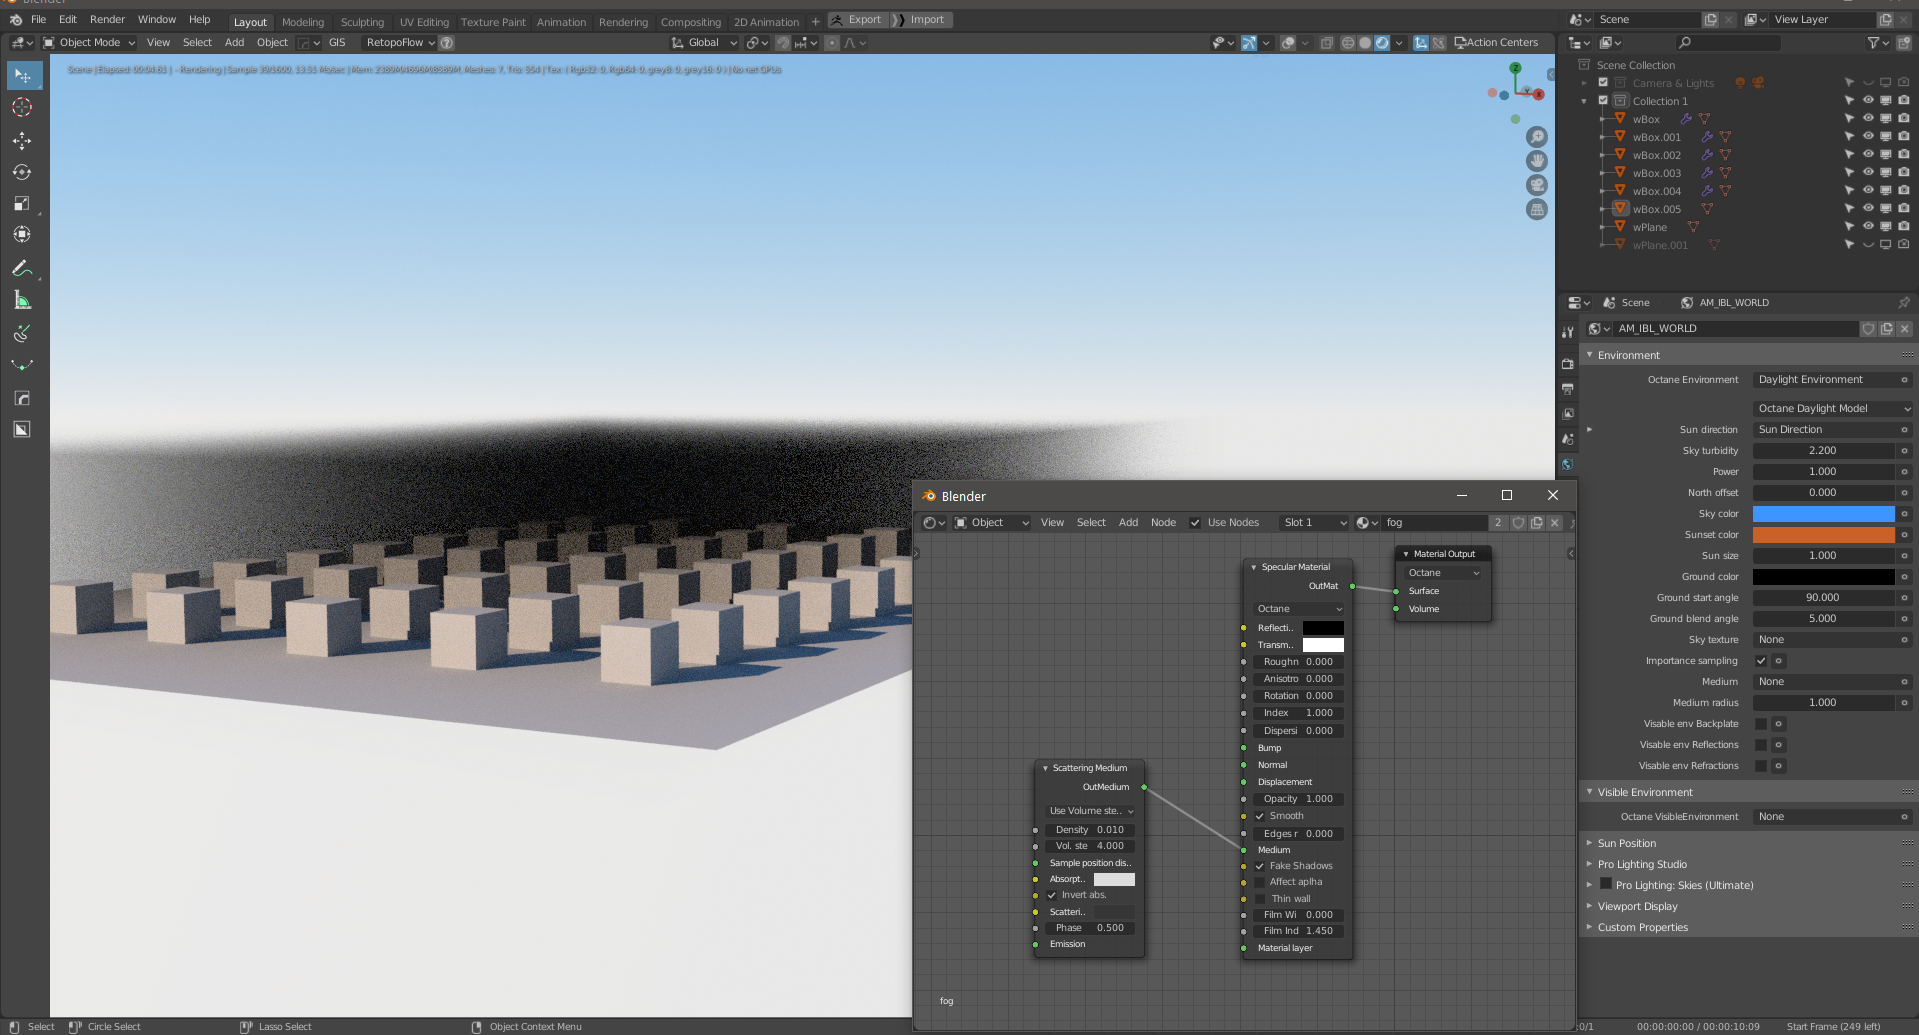Open the Octane Daylight Model dropdown

click(1832, 409)
